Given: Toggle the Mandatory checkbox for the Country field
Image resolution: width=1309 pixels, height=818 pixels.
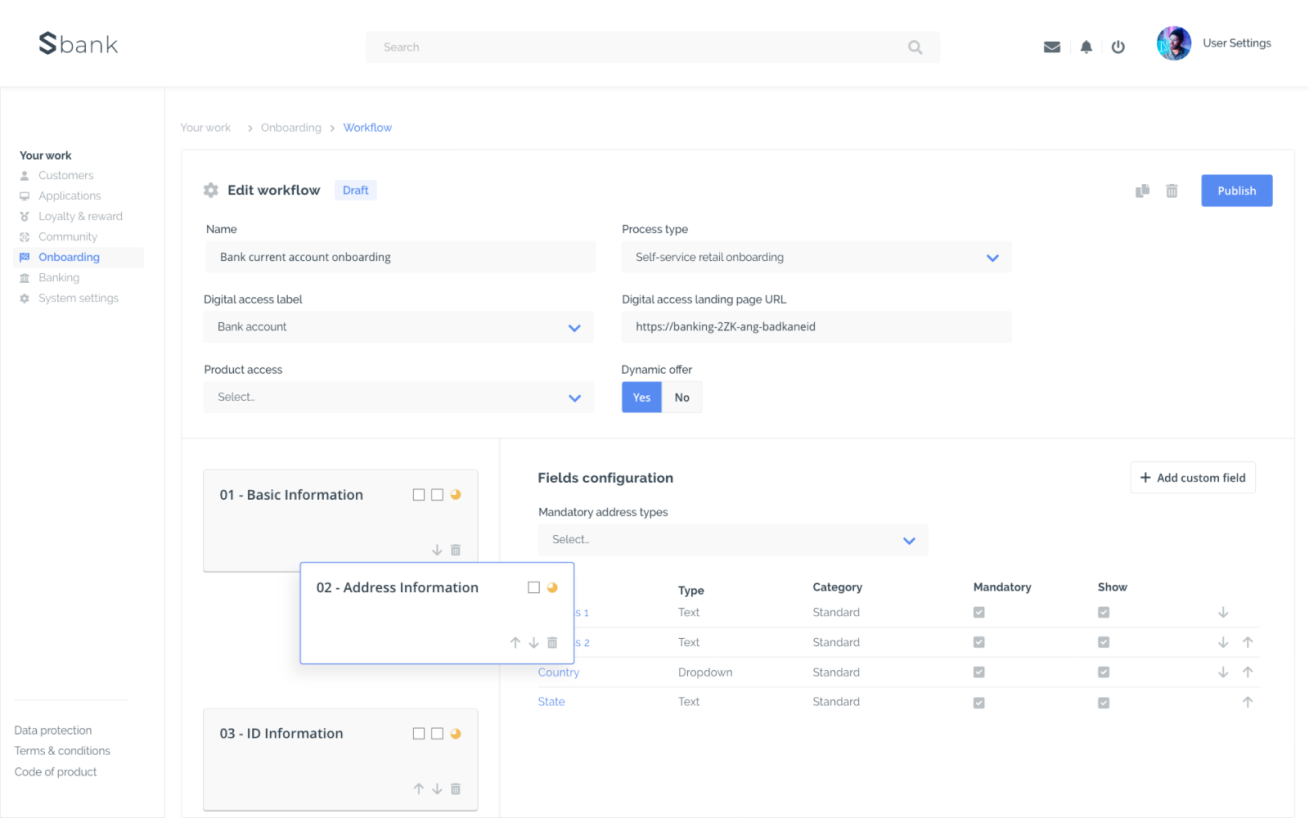Looking at the screenshot, I should (x=978, y=672).
